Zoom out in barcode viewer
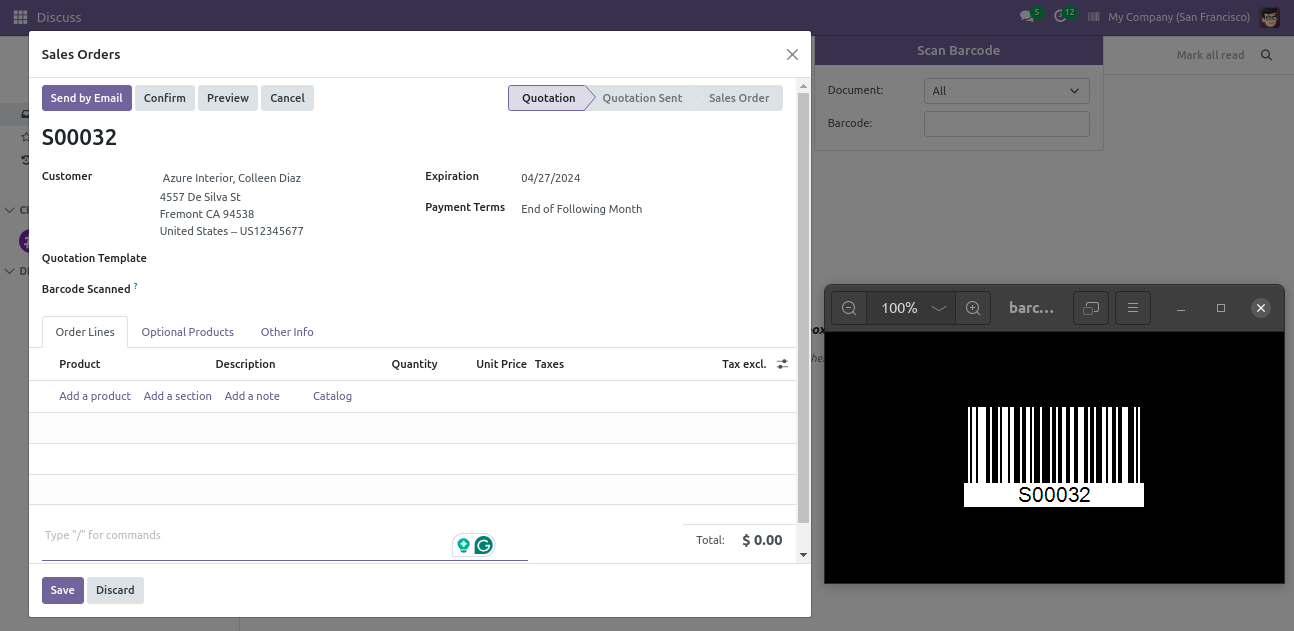 click(849, 308)
